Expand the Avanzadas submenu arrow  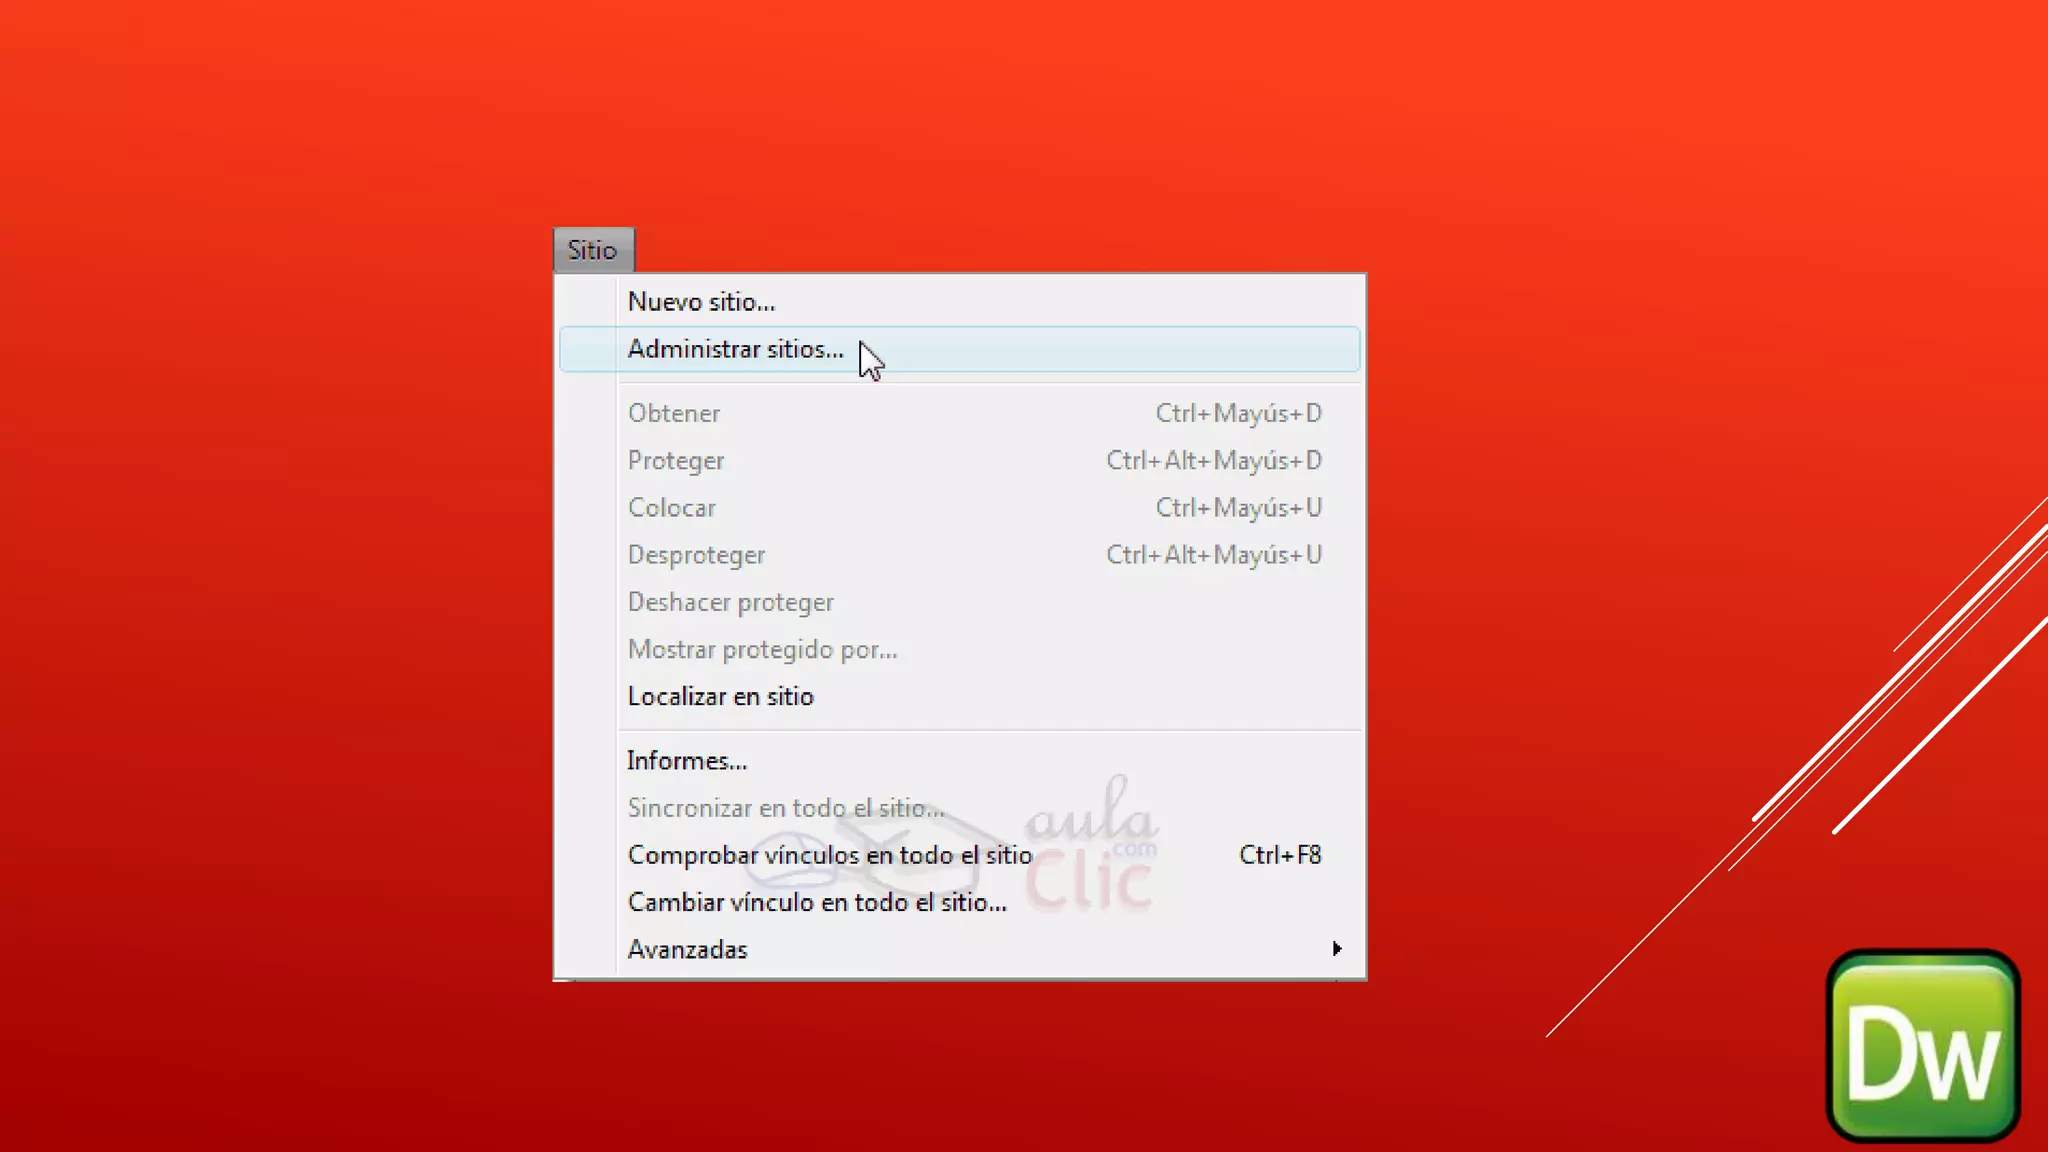point(1337,949)
